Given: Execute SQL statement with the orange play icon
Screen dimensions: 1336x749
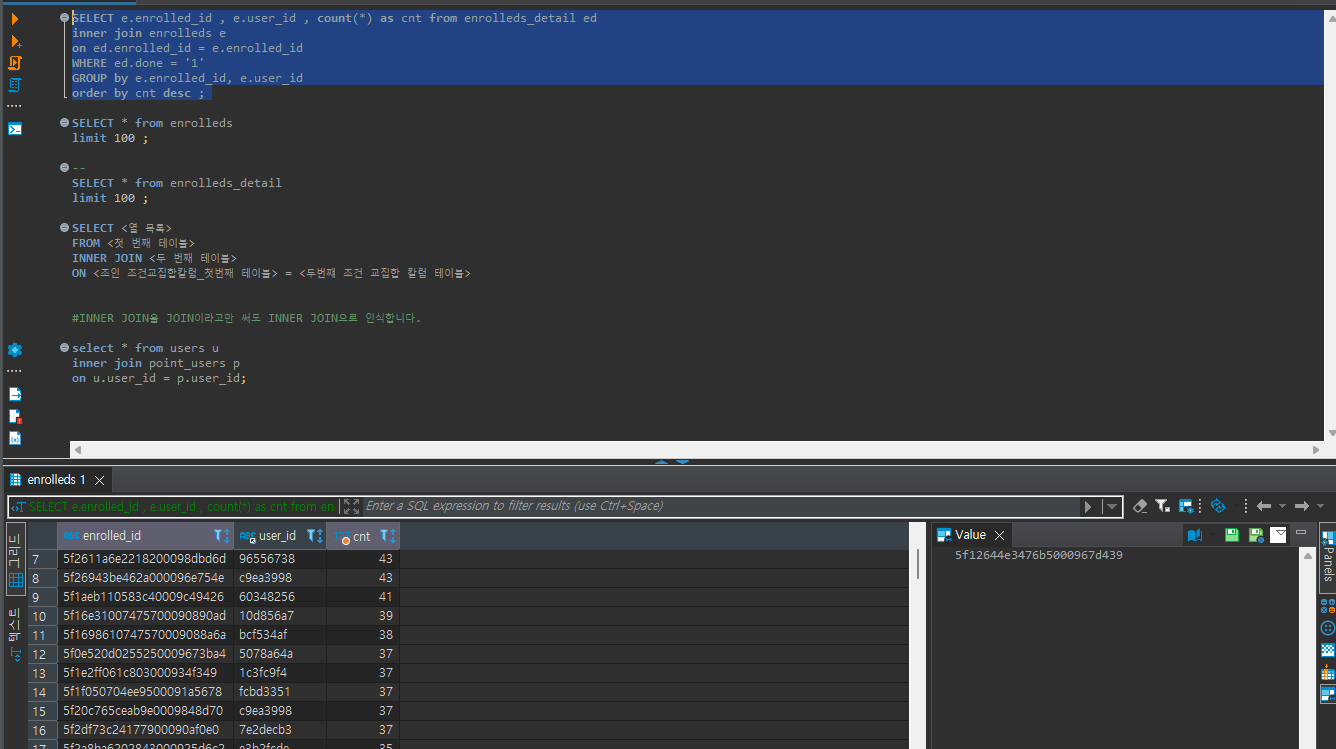Looking at the screenshot, I should pyautogui.click(x=14, y=19).
